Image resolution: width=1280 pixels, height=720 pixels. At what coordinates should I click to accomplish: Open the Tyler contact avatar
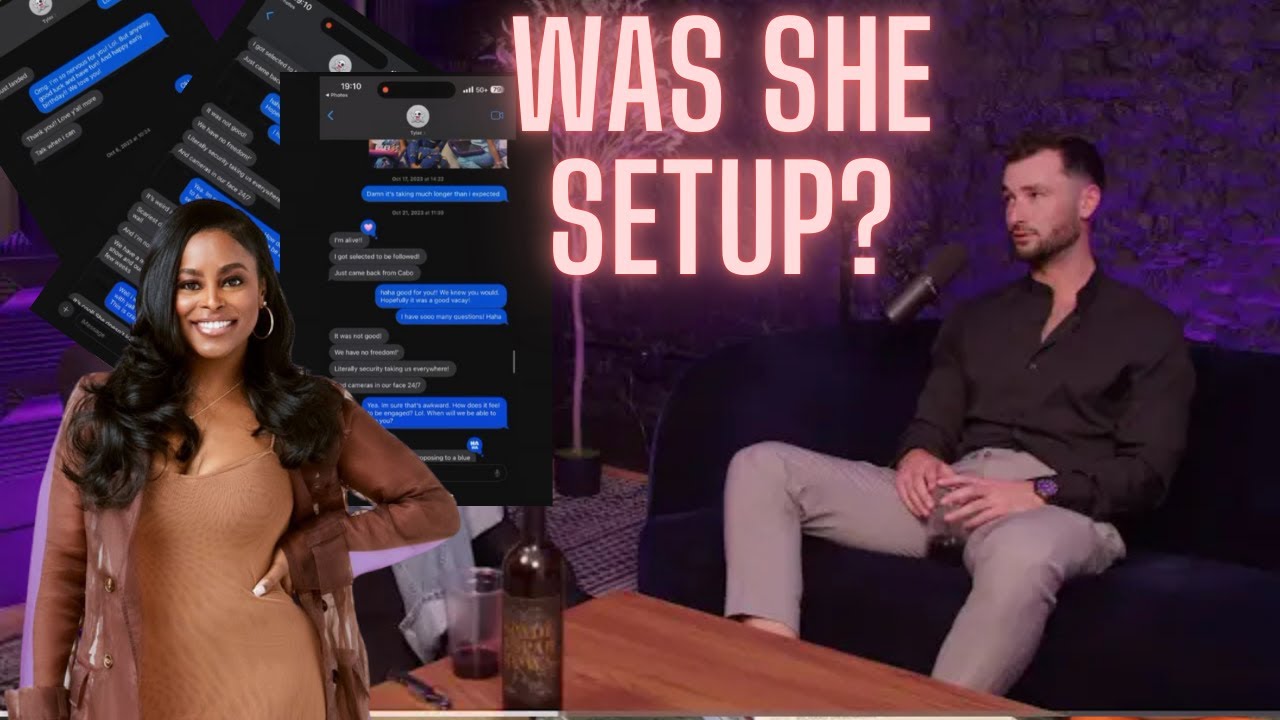(418, 116)
